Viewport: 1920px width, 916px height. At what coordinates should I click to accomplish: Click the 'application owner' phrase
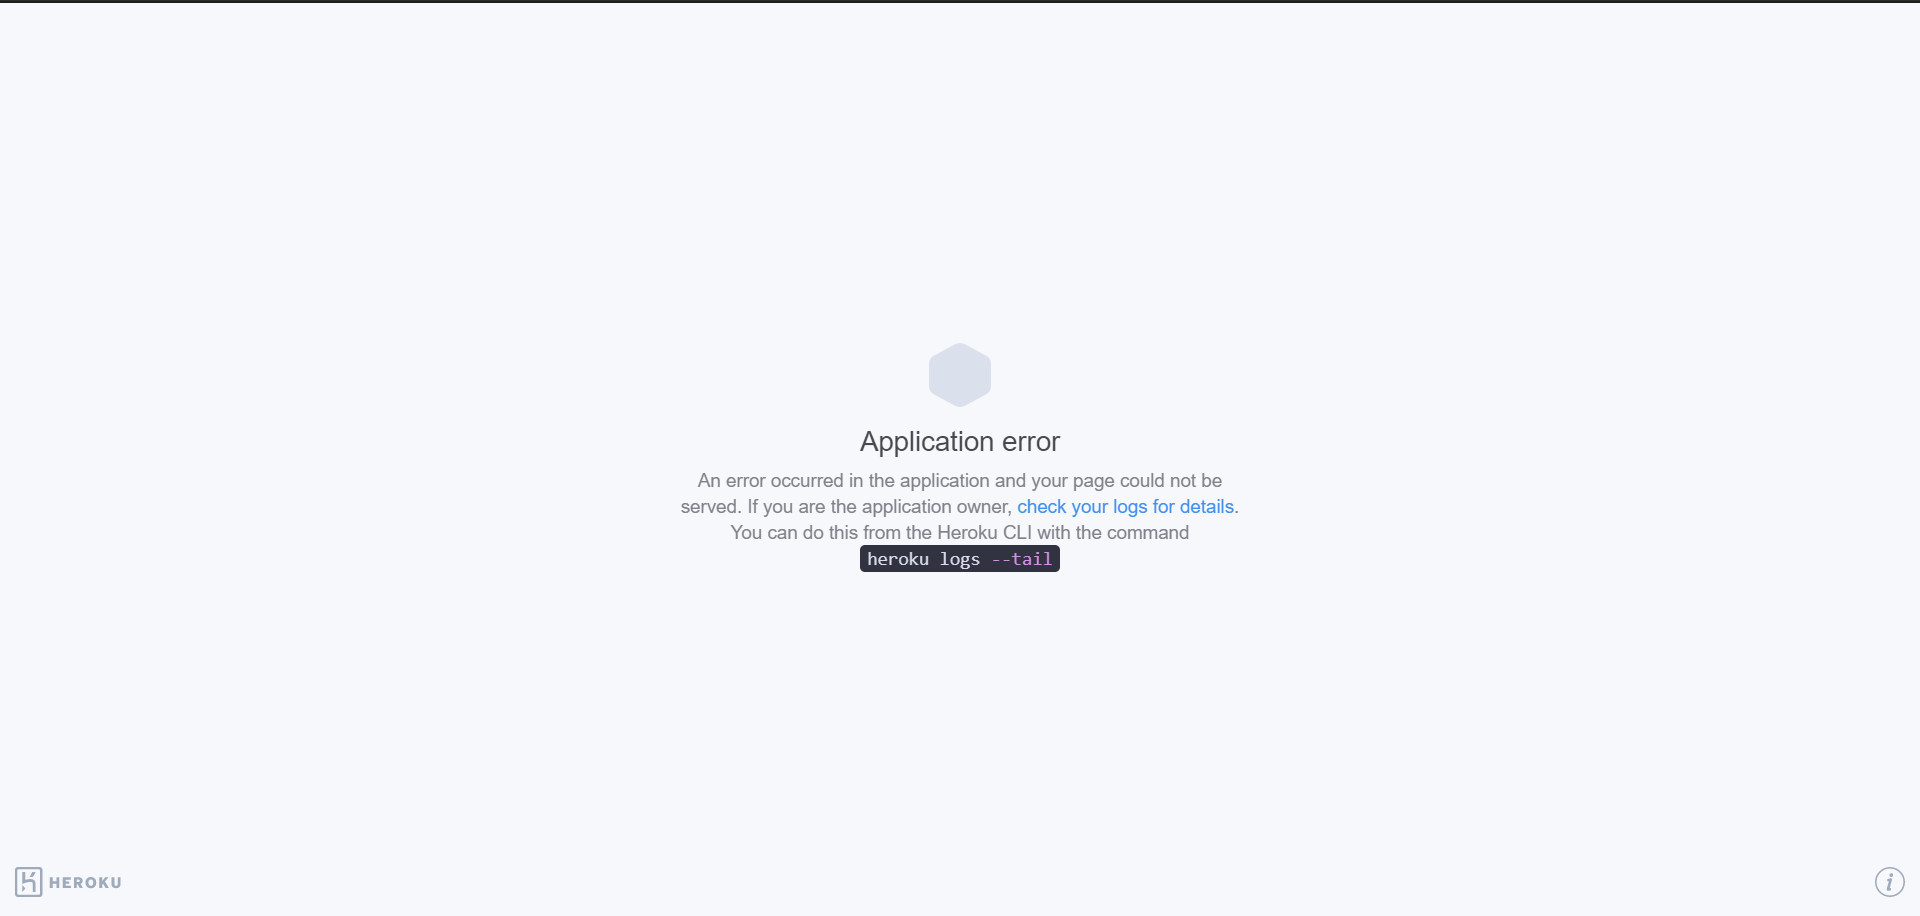[935, 507]
